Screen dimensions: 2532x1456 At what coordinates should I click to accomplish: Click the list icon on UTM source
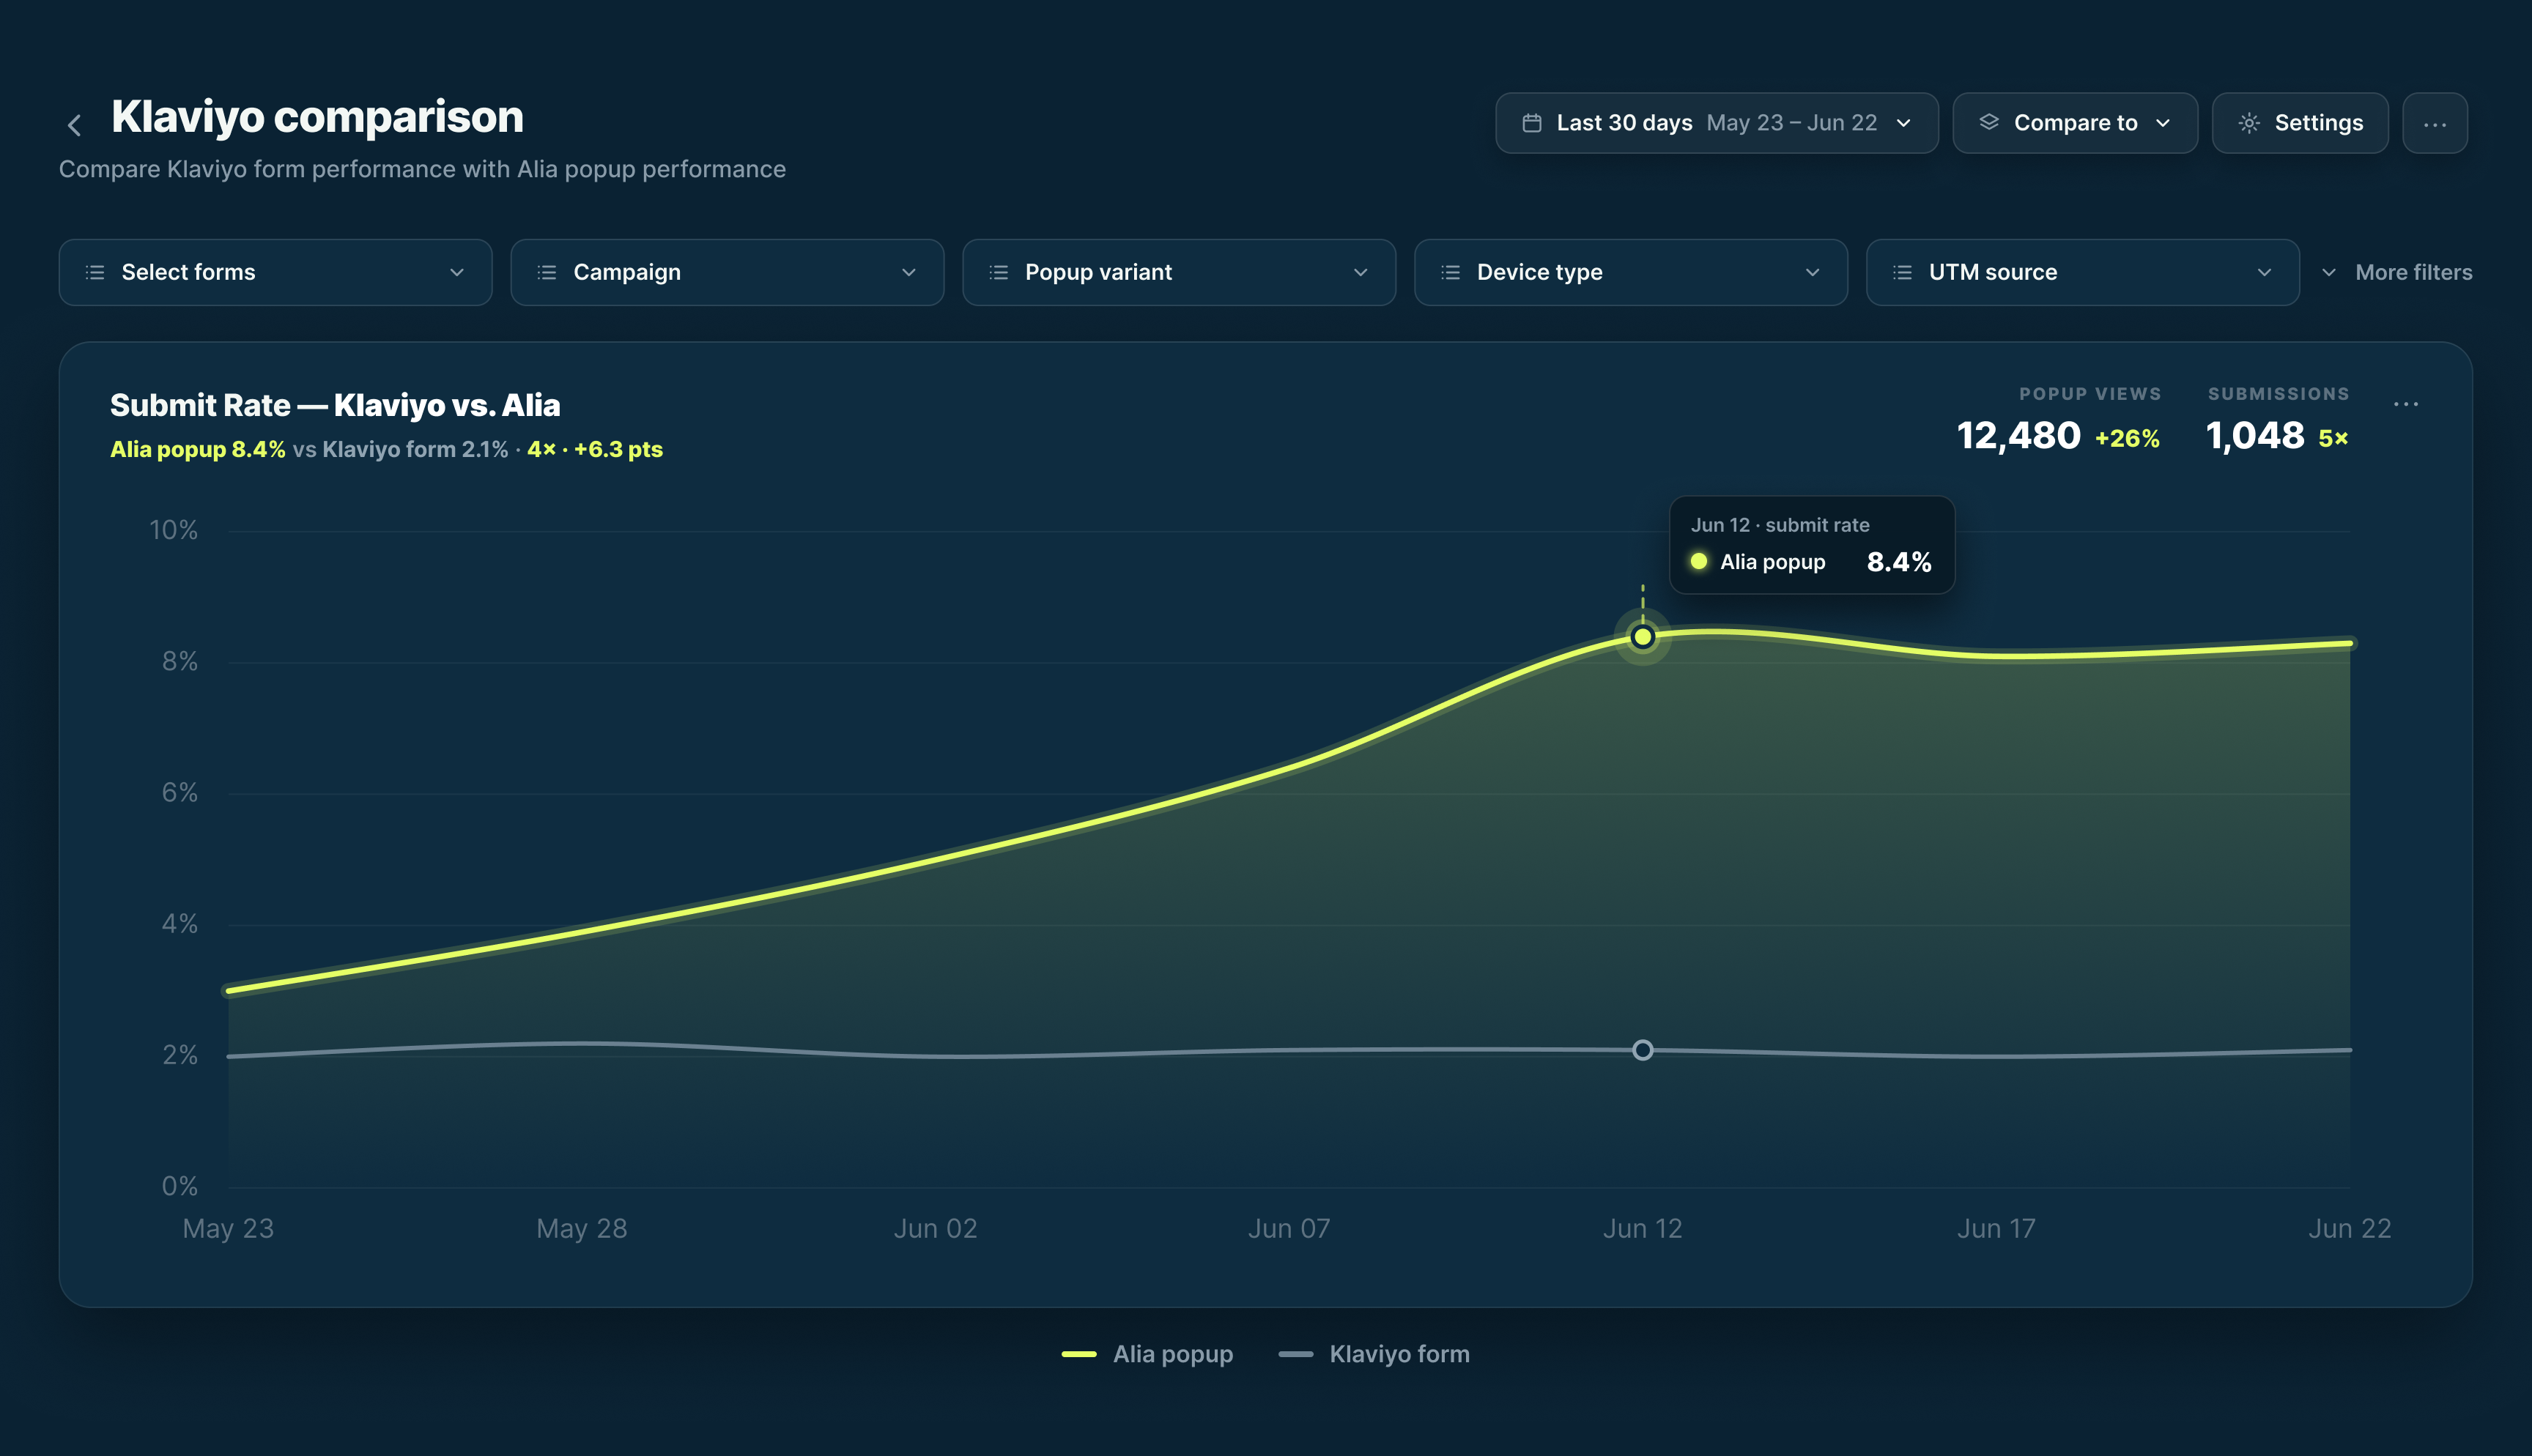pos(1902,272)
